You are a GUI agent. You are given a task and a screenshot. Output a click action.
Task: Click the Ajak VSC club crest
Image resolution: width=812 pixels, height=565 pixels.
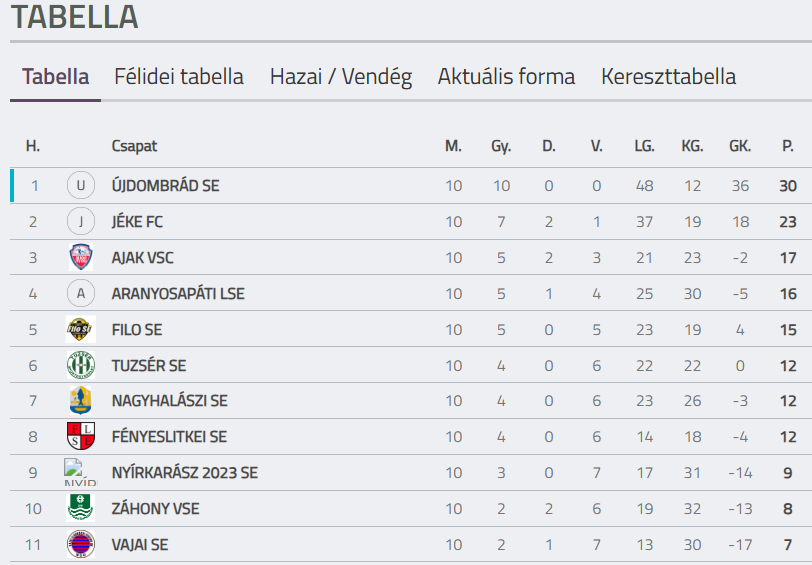[80, 258]
